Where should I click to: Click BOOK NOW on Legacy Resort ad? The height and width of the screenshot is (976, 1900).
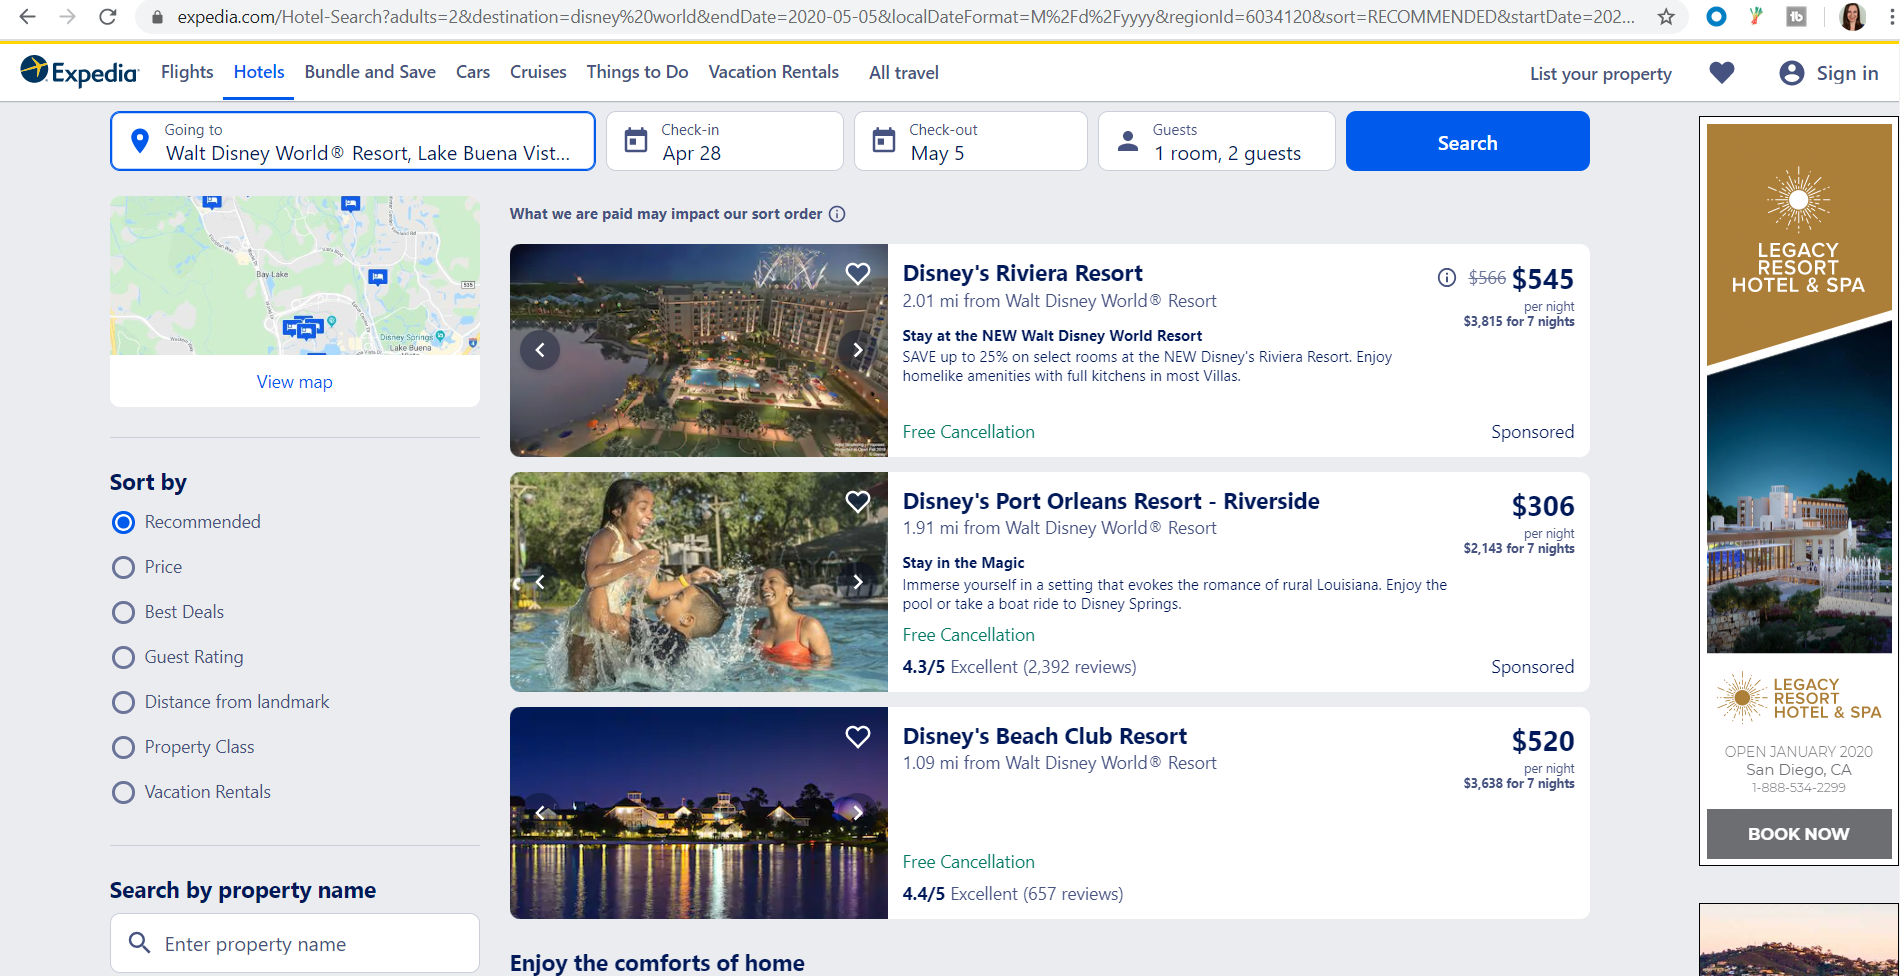pos(1798,834)
